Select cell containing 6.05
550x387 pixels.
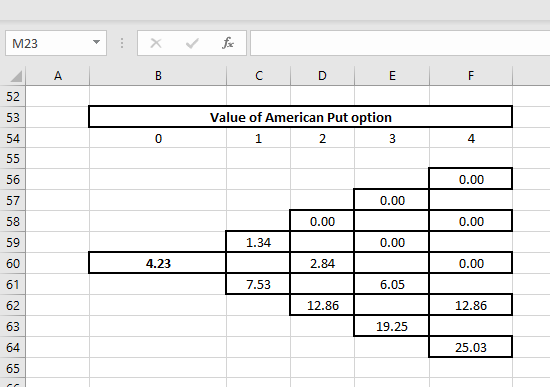coord(392,284)
